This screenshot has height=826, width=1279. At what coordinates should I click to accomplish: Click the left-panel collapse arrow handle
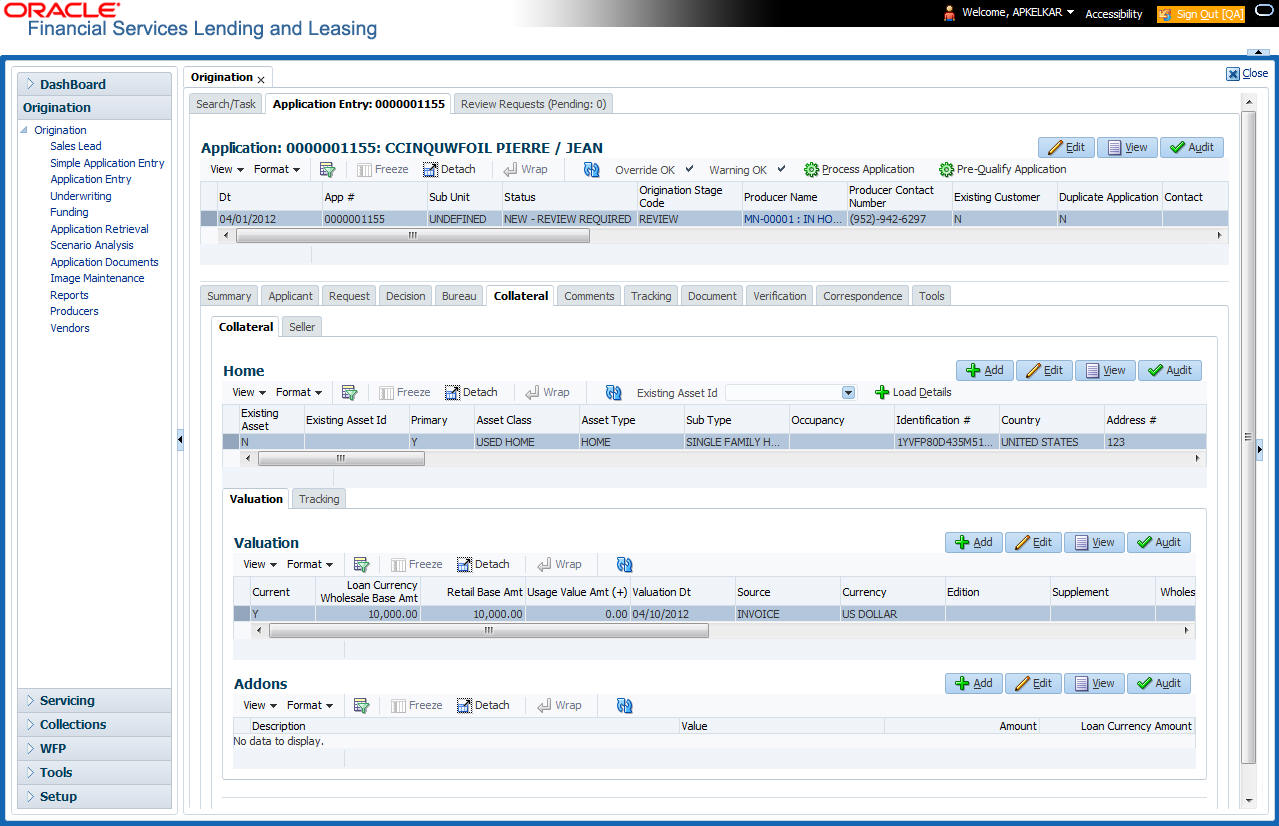(x=180, y=440)
